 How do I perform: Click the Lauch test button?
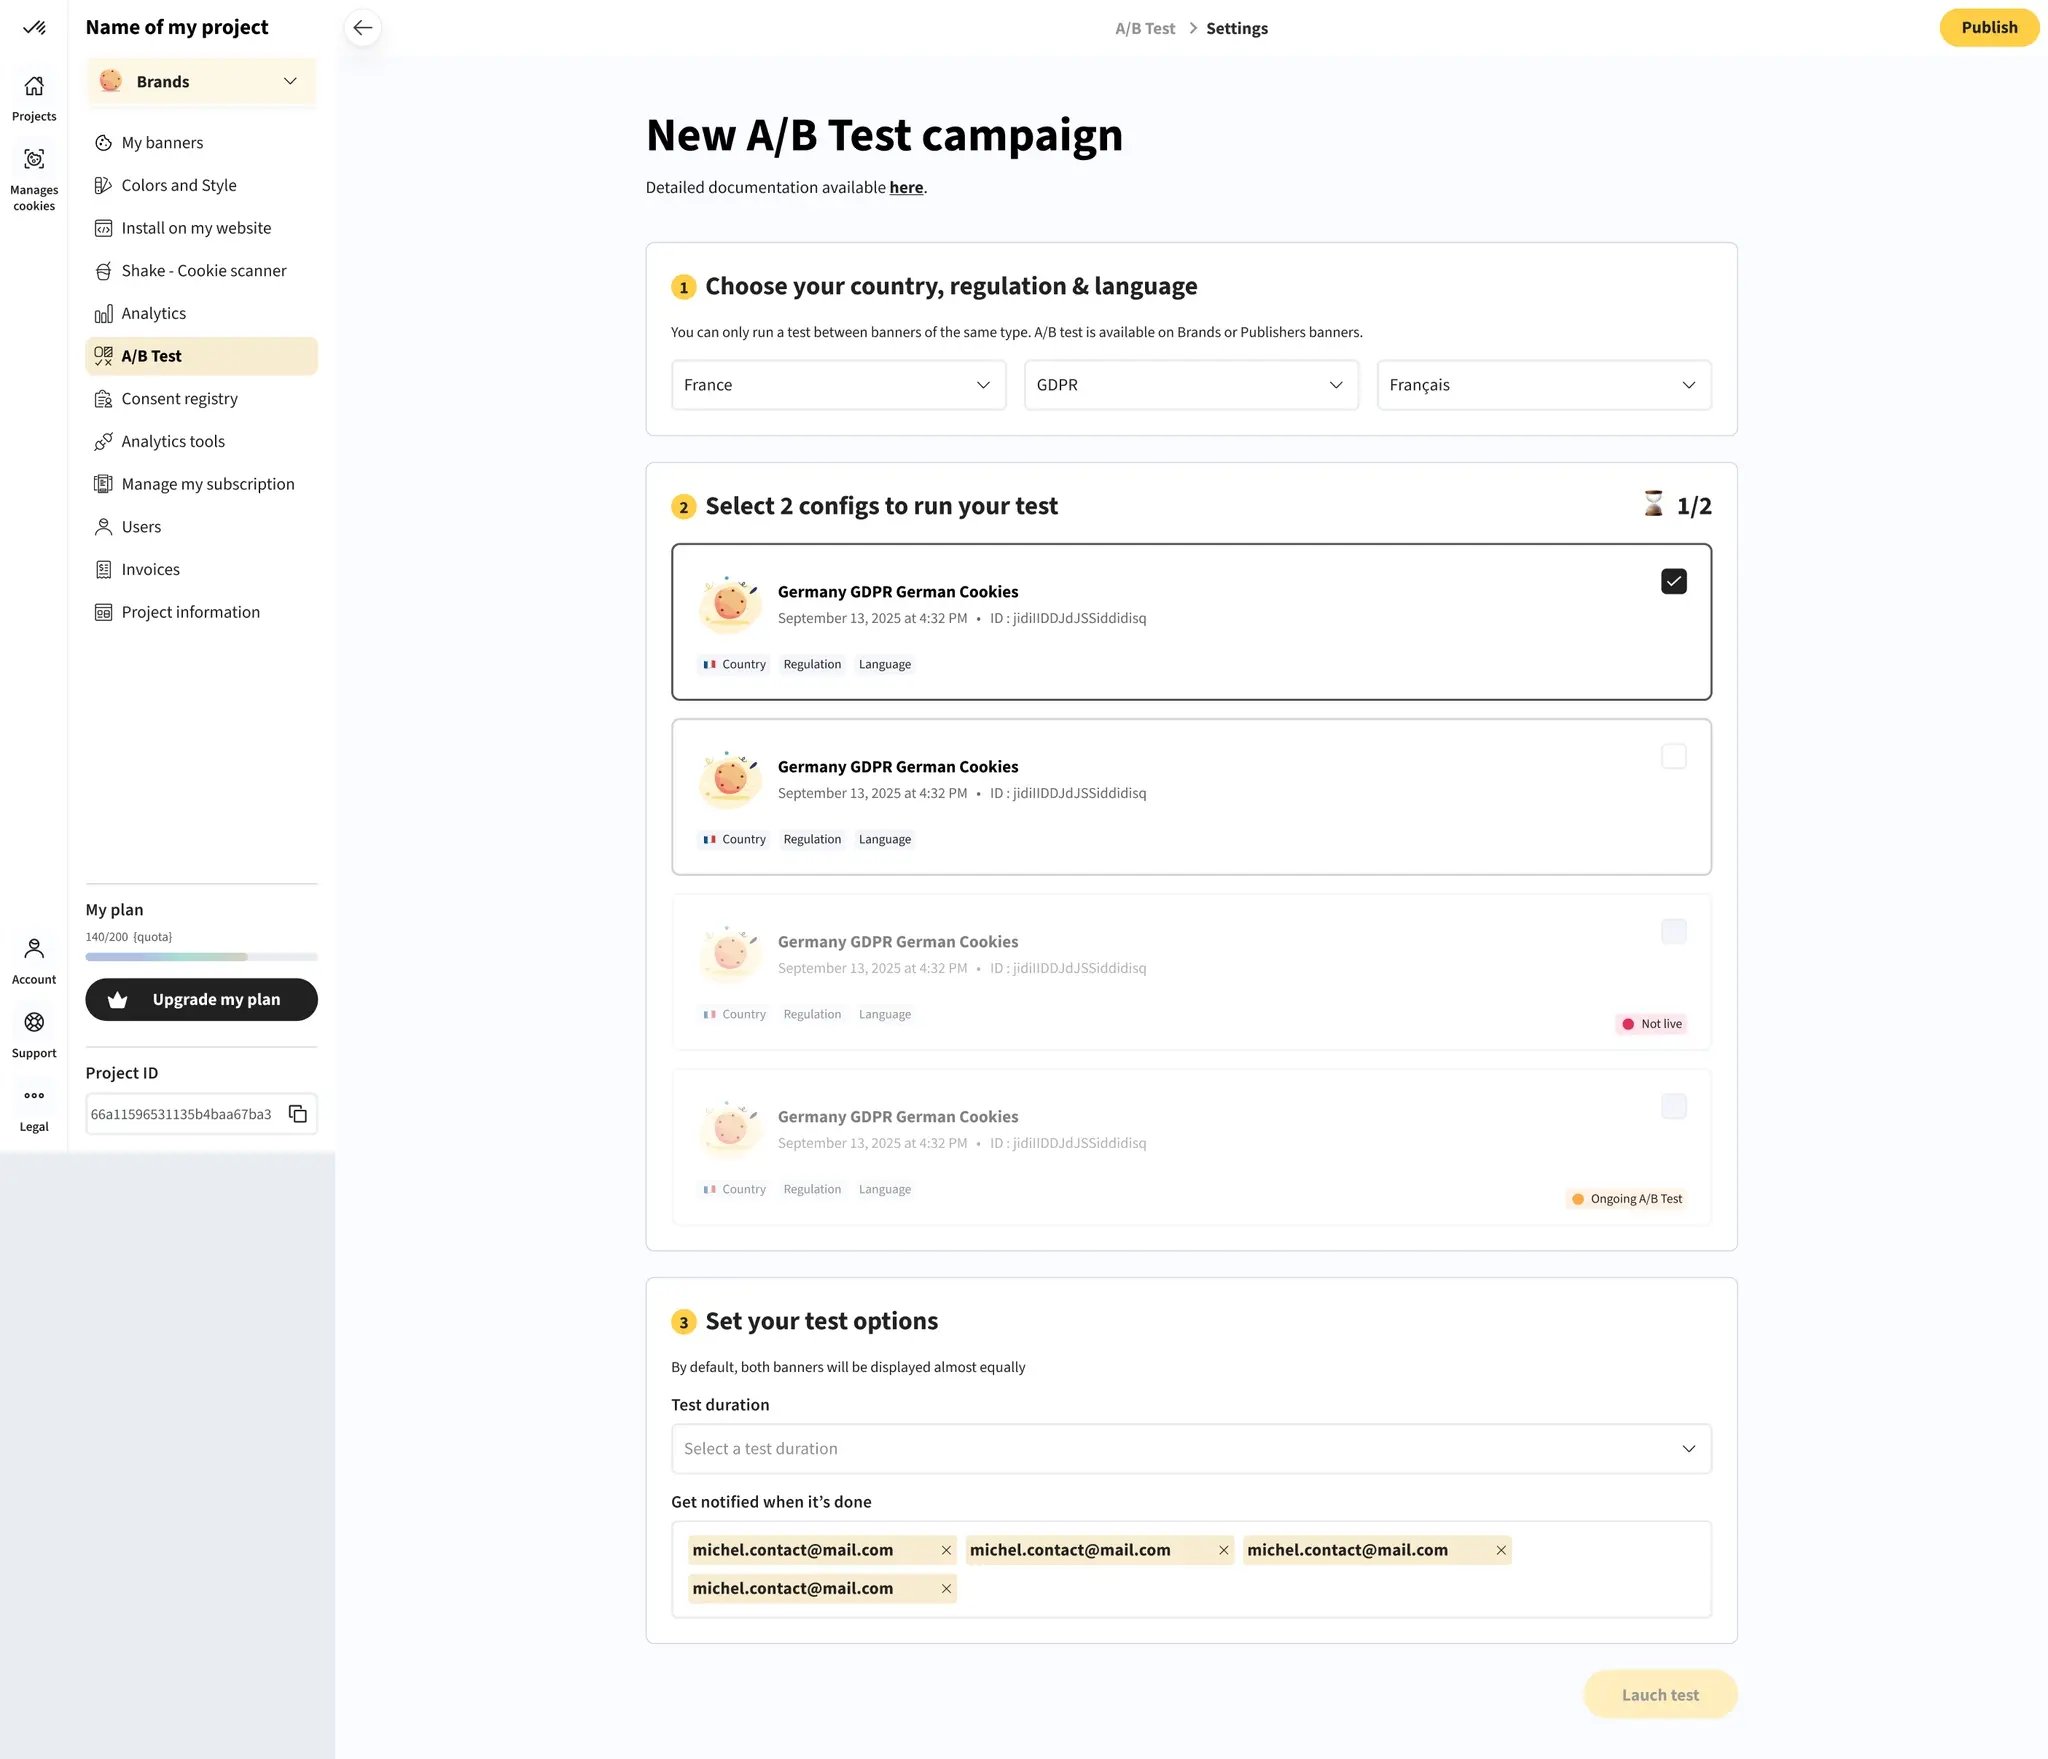[x=1660, y=1695]
